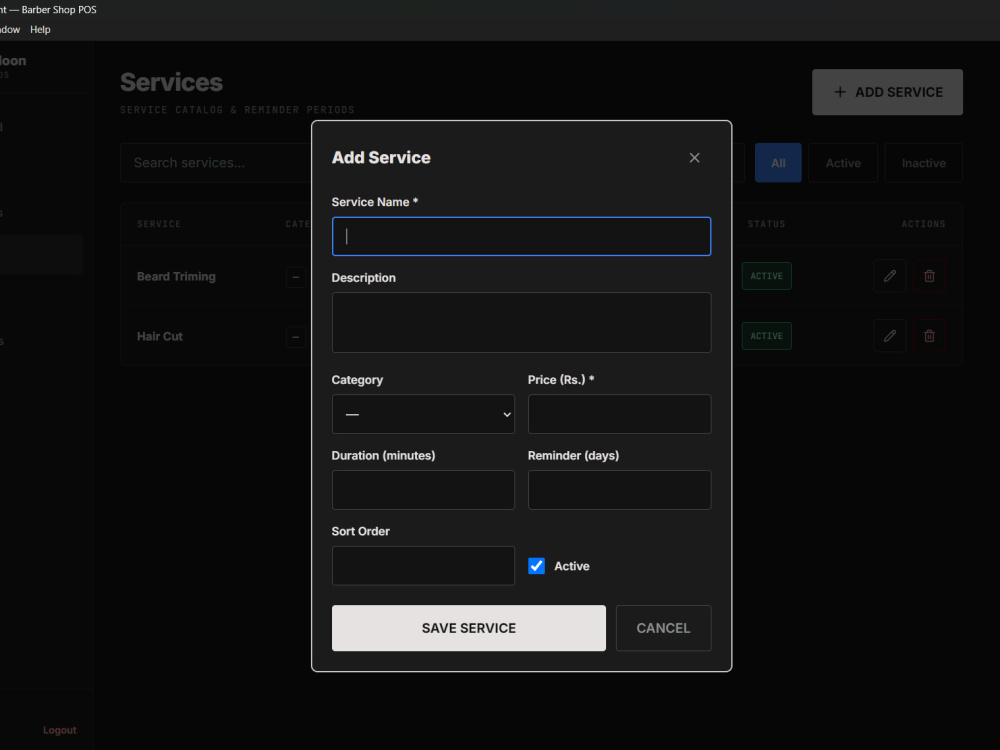This screenshot has height=750, width=1000.
Task: Click the ACTIONS column header
Action: click(923, 224)
